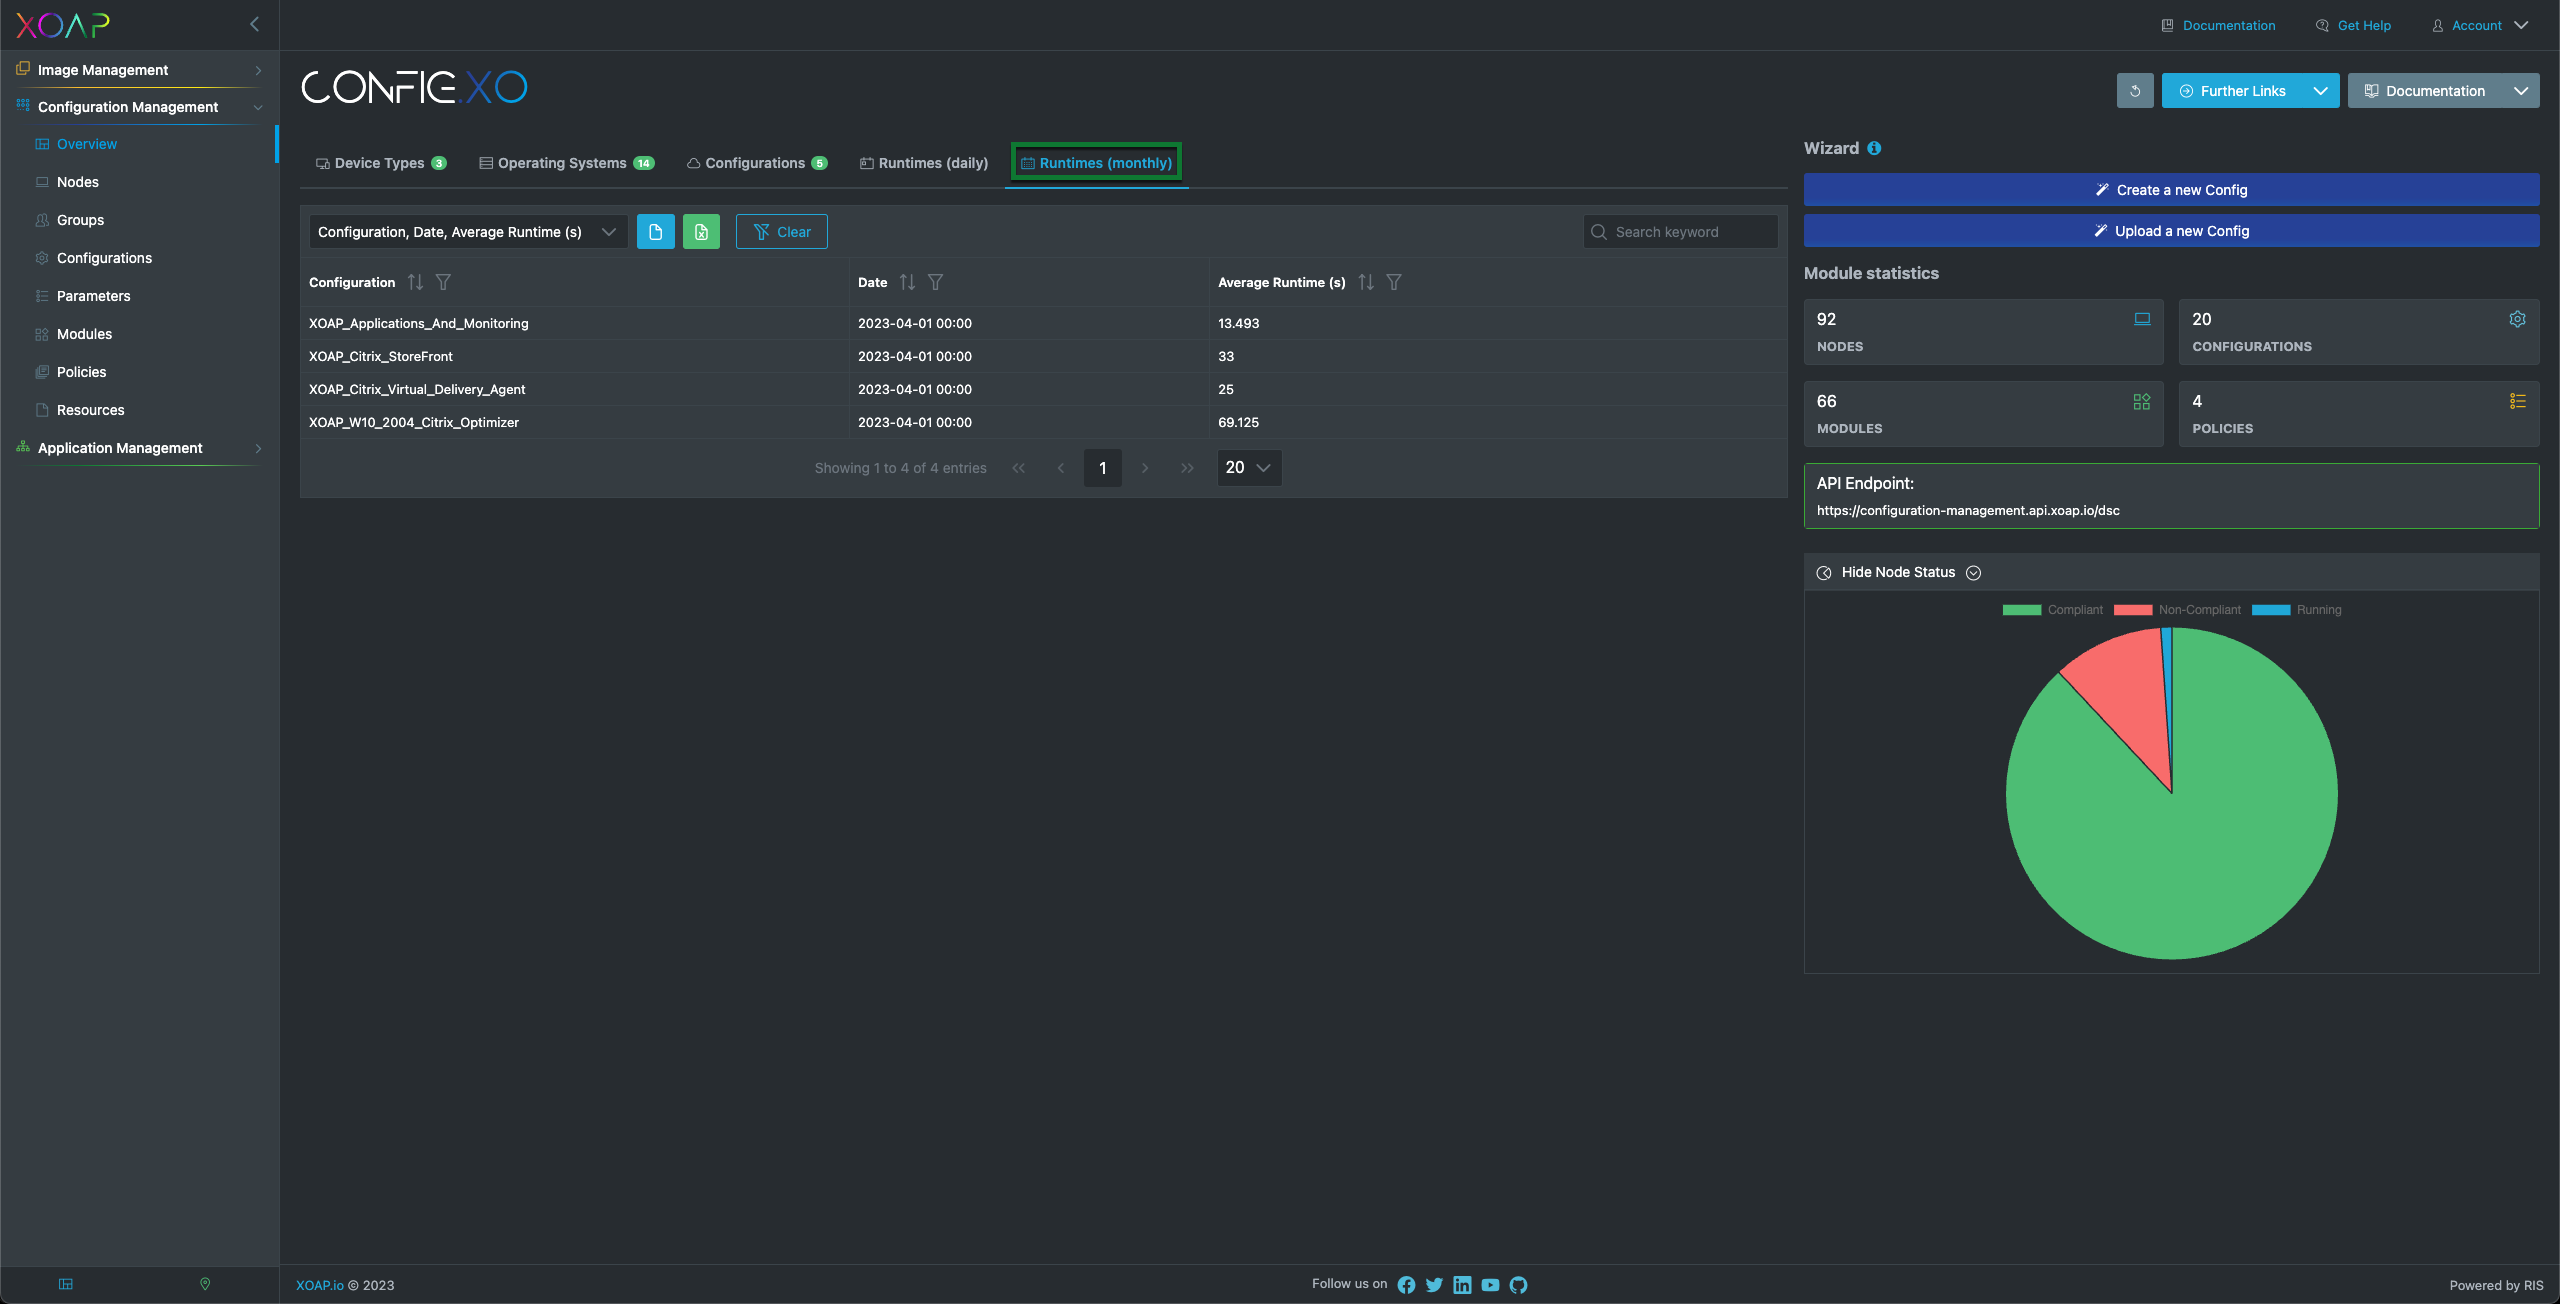Sort the Configuration column
The width and height of the screenshot is (2560, 1304).
click(415, 283)
